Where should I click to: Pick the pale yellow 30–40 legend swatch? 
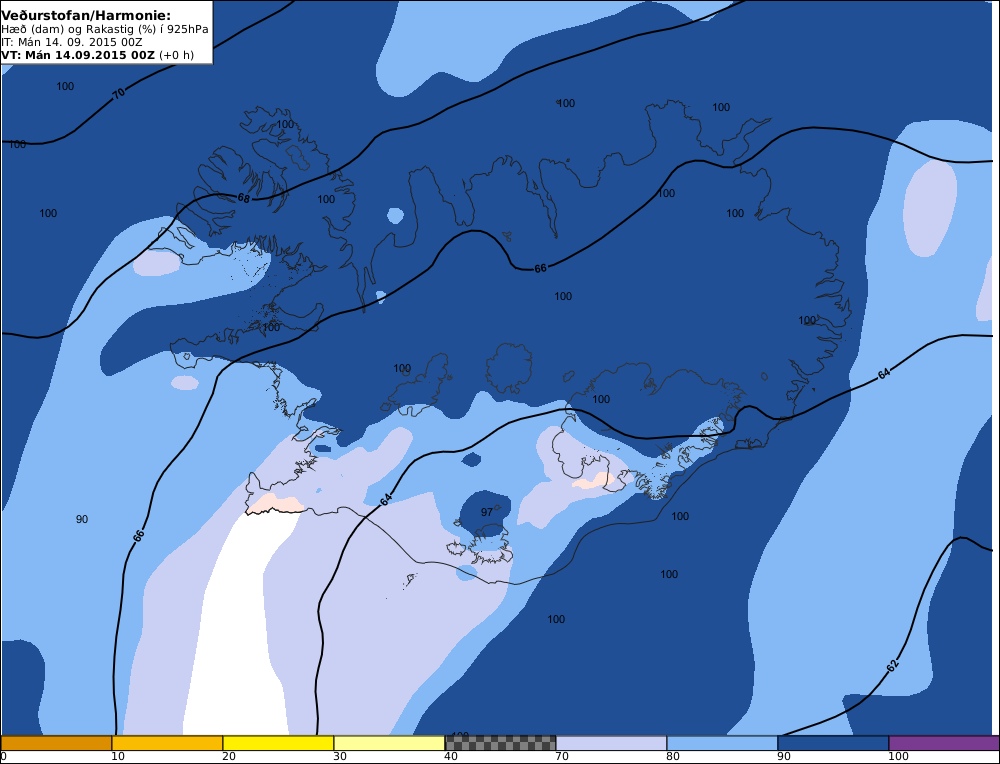click(389, 743)
